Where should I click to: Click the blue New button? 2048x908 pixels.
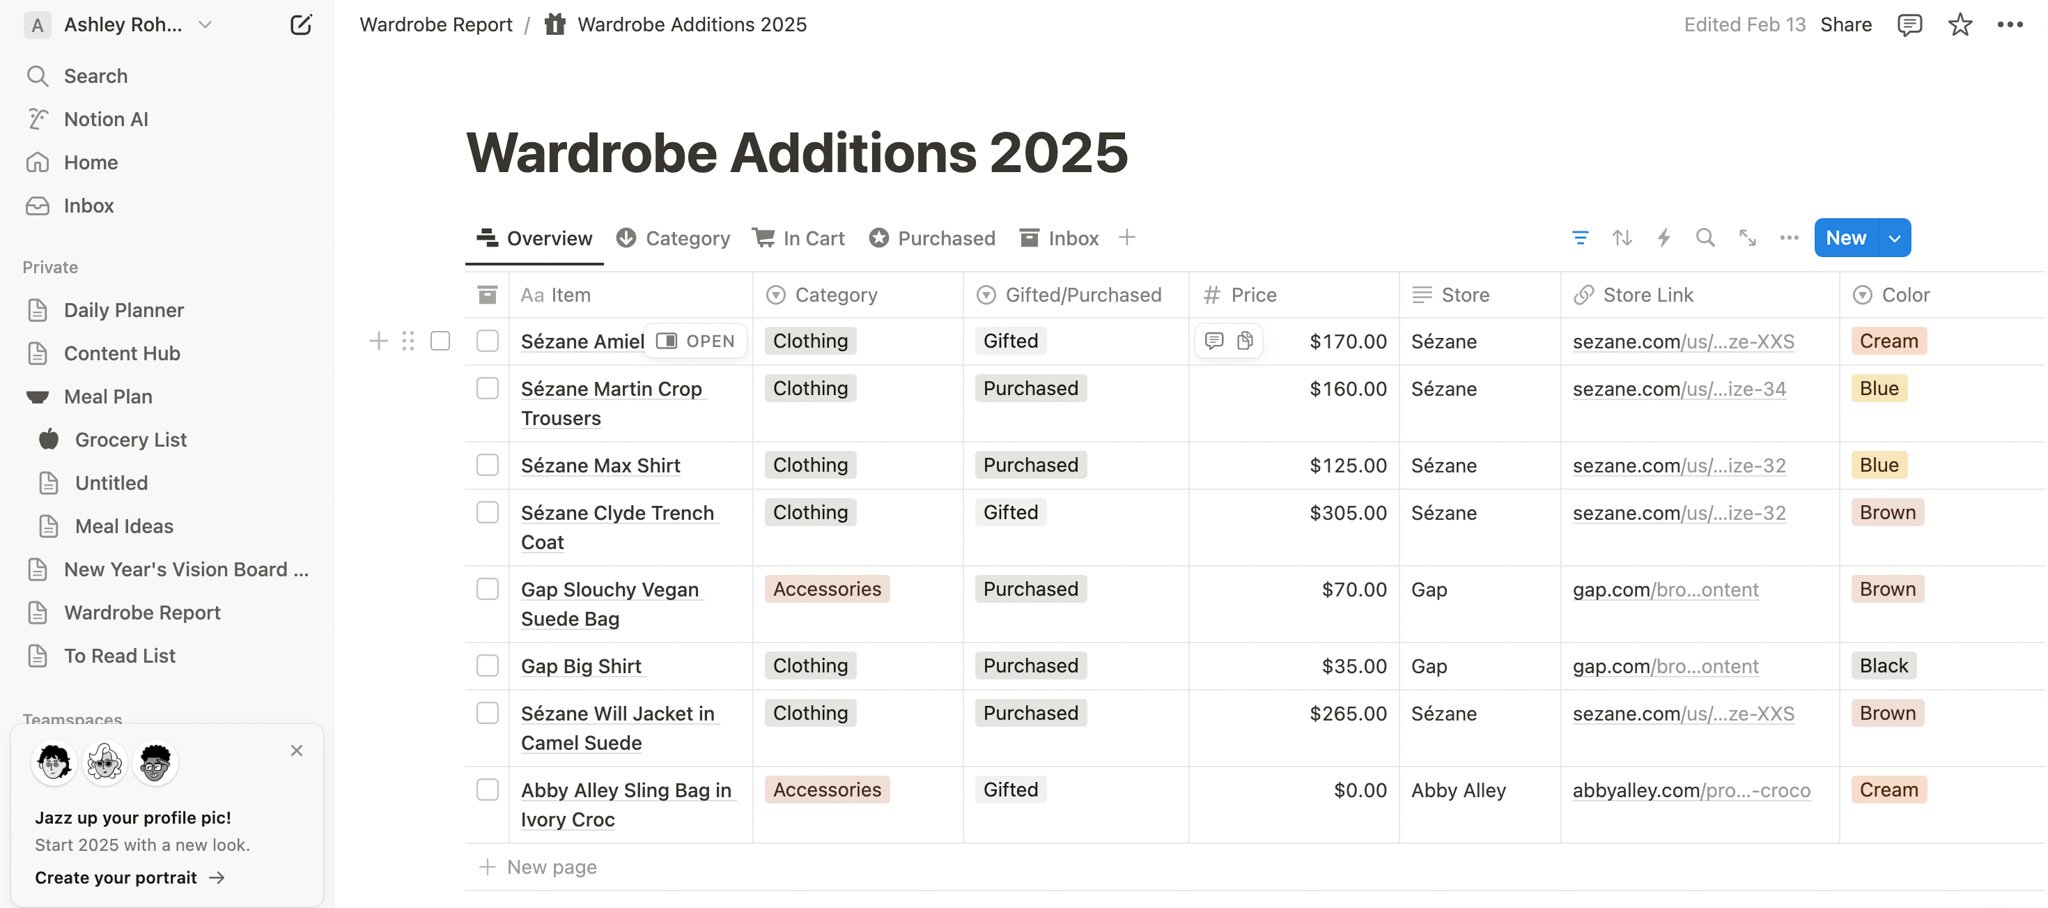tap(1846, 238)
